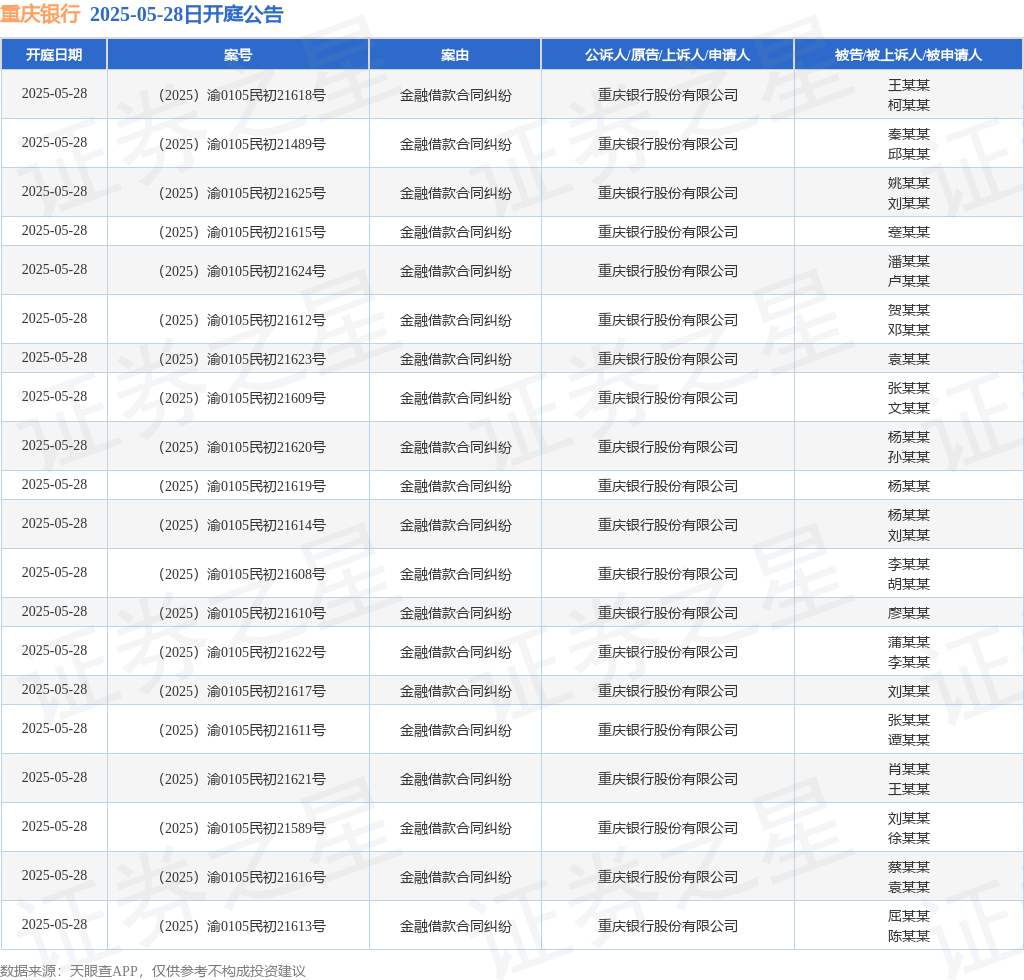Click 金融借款合同纠纷 in the 21589 row
The image size is (1024, 980).
pyautogui.click(x=455, y=829)
